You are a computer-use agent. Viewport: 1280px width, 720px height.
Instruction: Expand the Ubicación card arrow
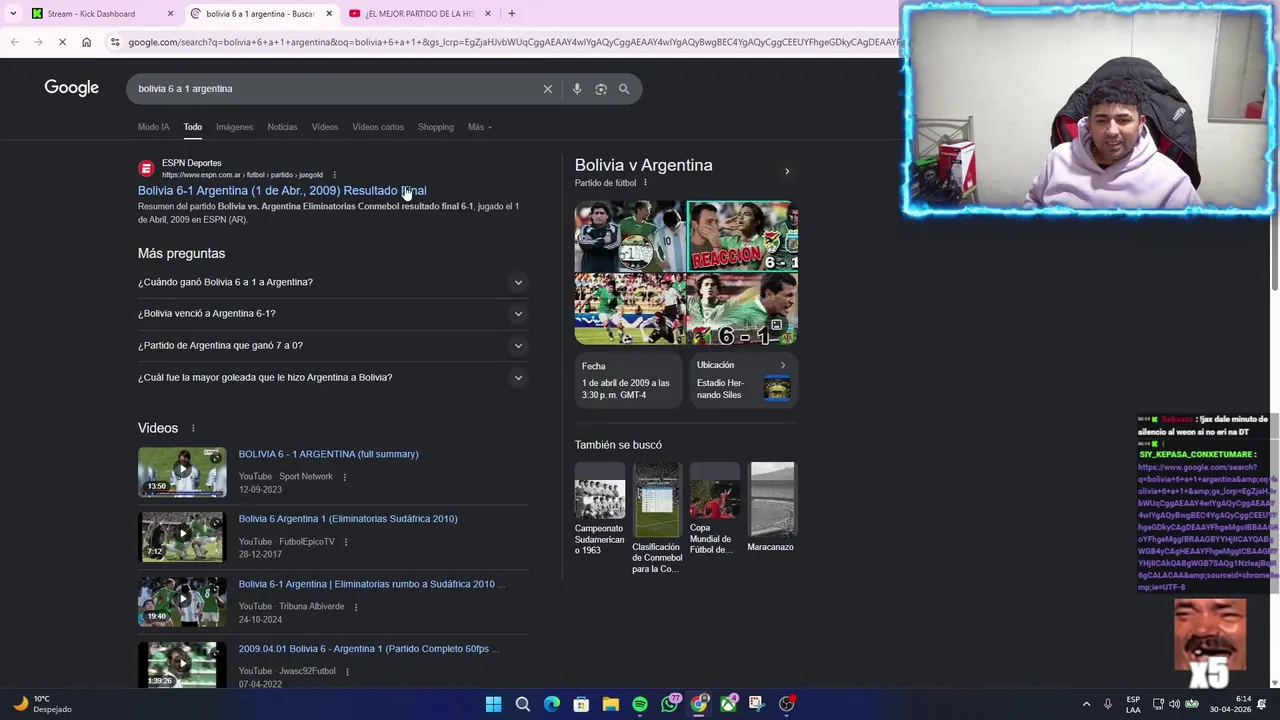[782, 365]
